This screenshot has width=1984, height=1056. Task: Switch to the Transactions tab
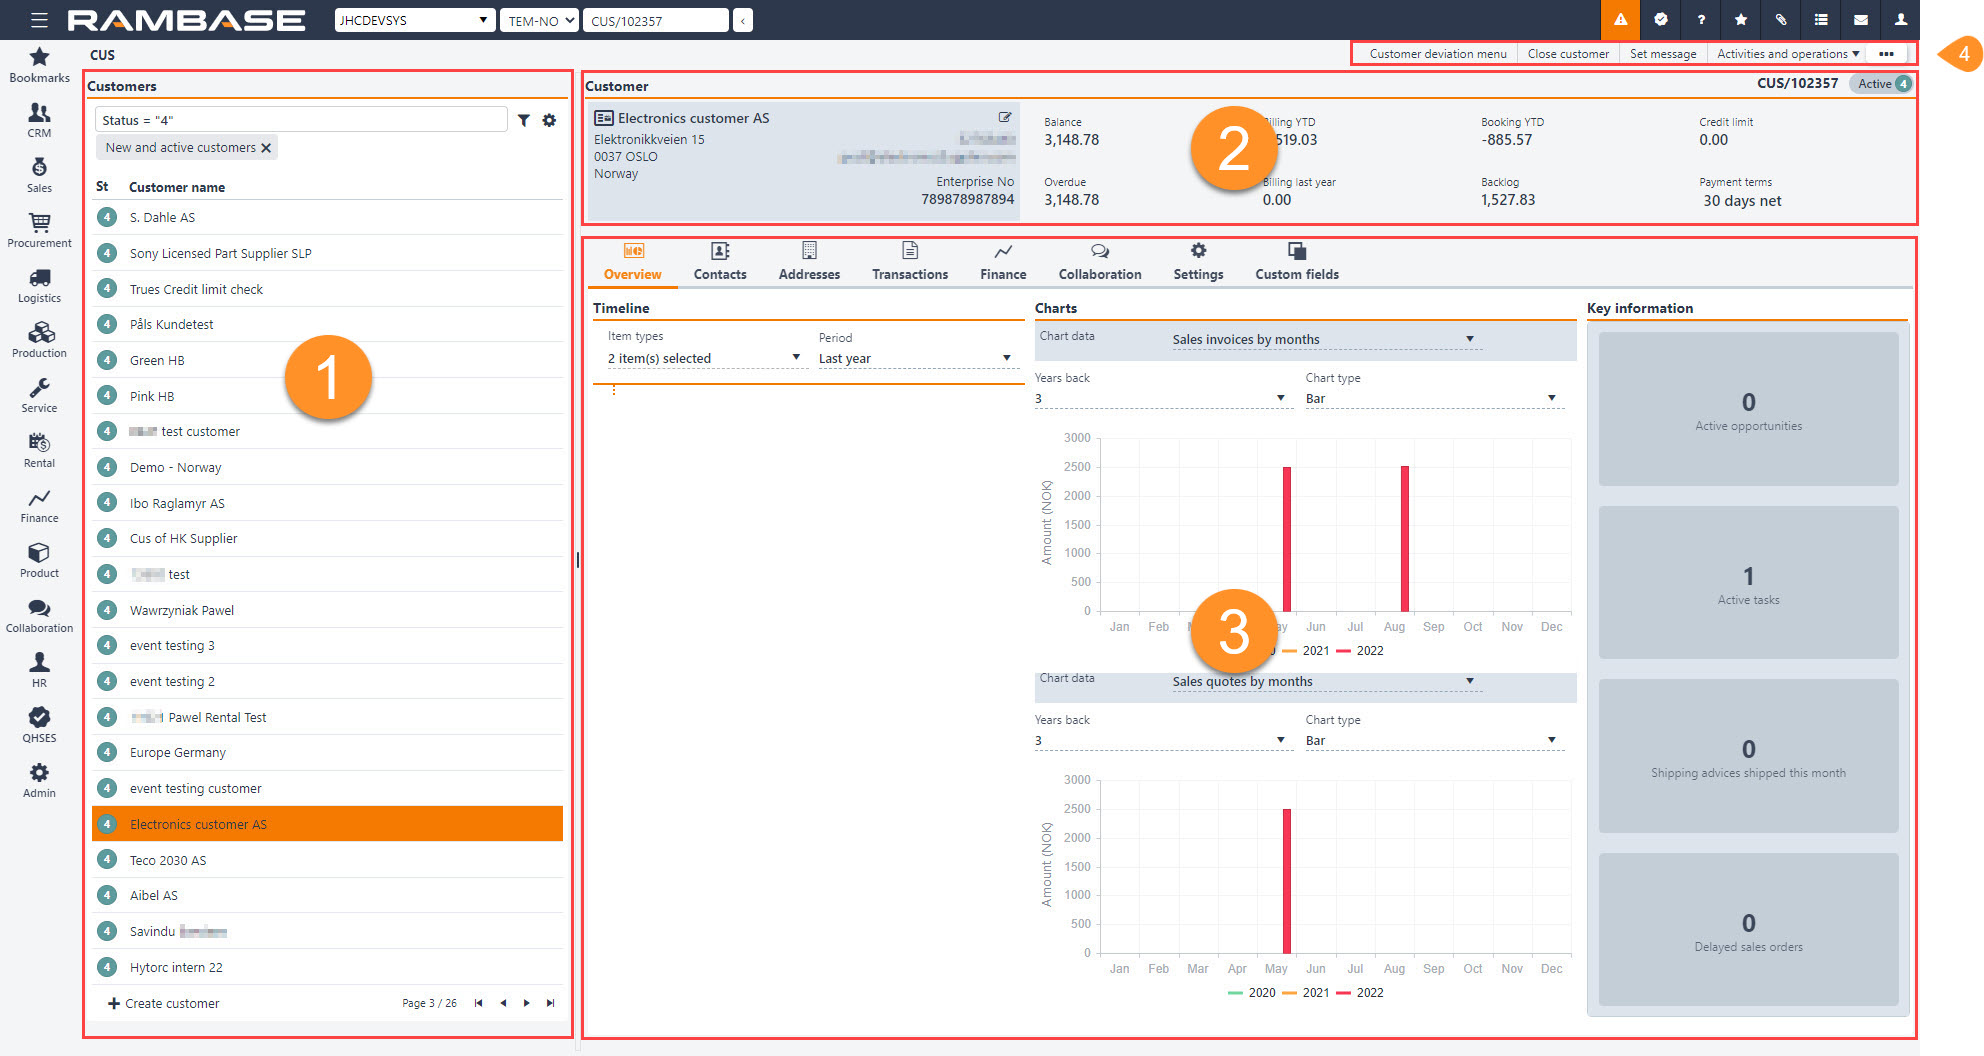[909, 261]
